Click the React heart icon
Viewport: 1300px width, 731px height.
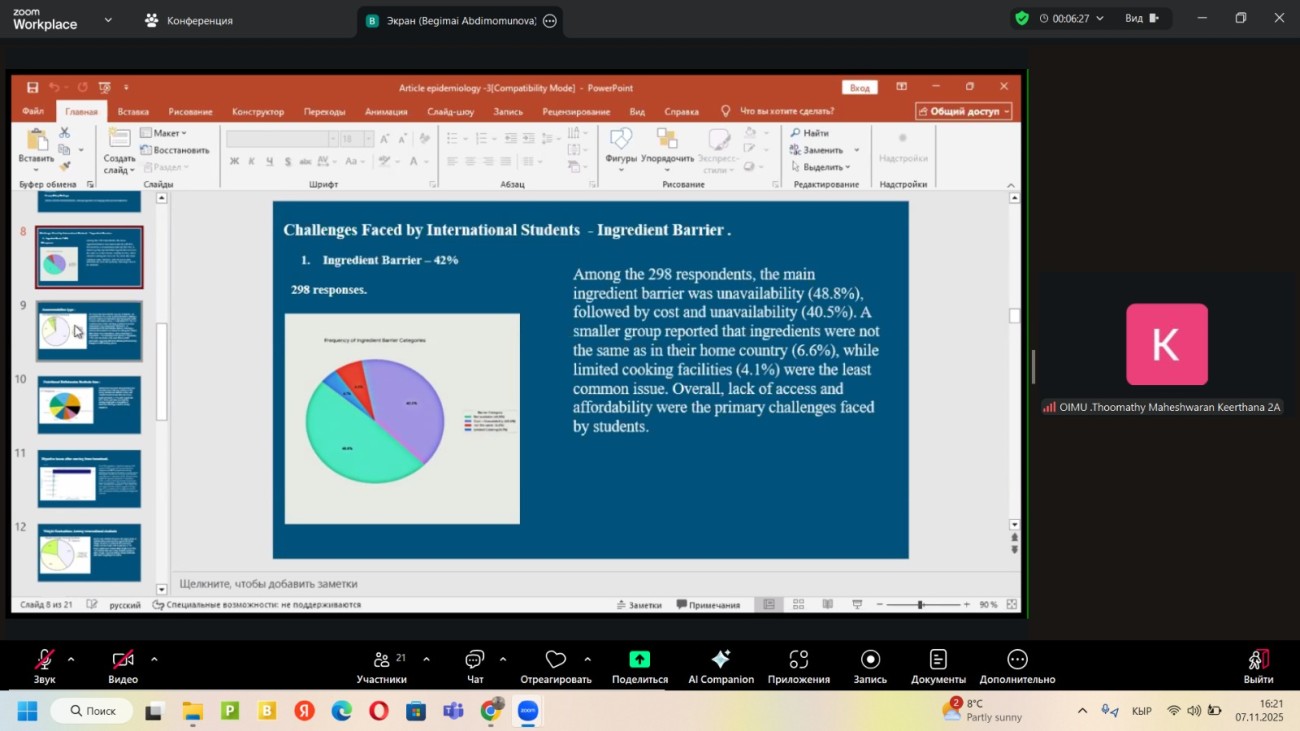tap(555, 660)
